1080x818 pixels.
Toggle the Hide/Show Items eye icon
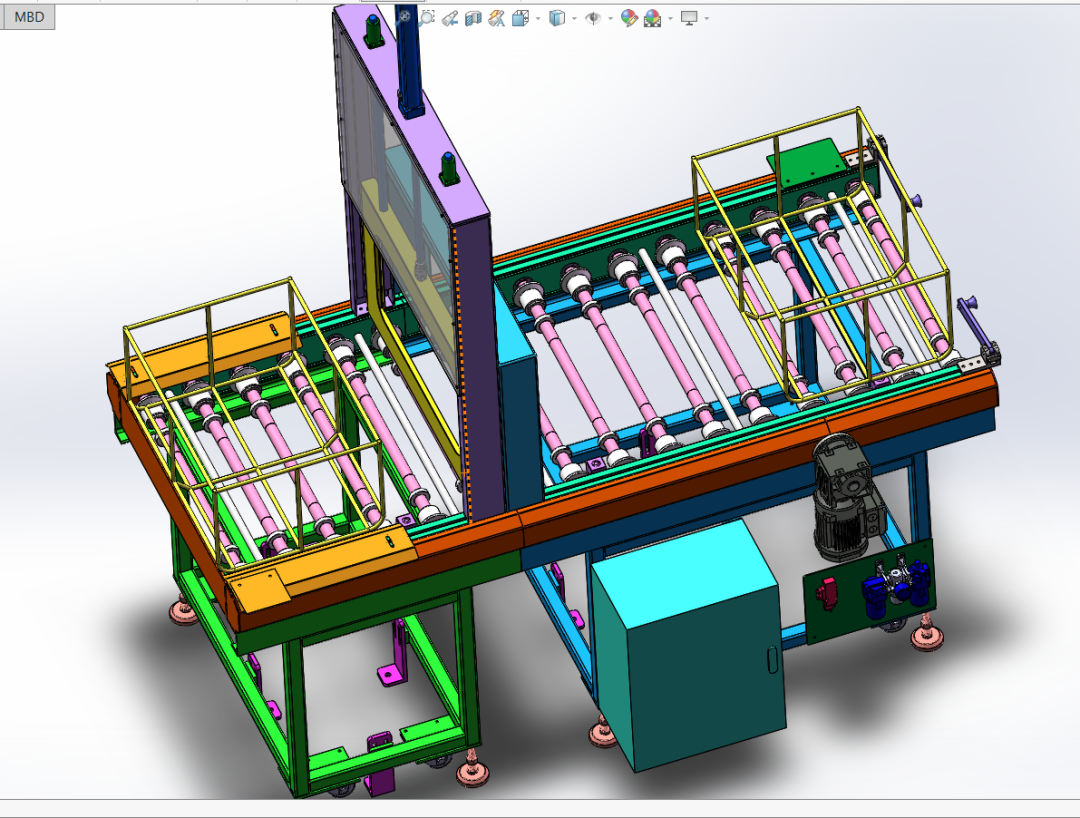tap(593, 17)
